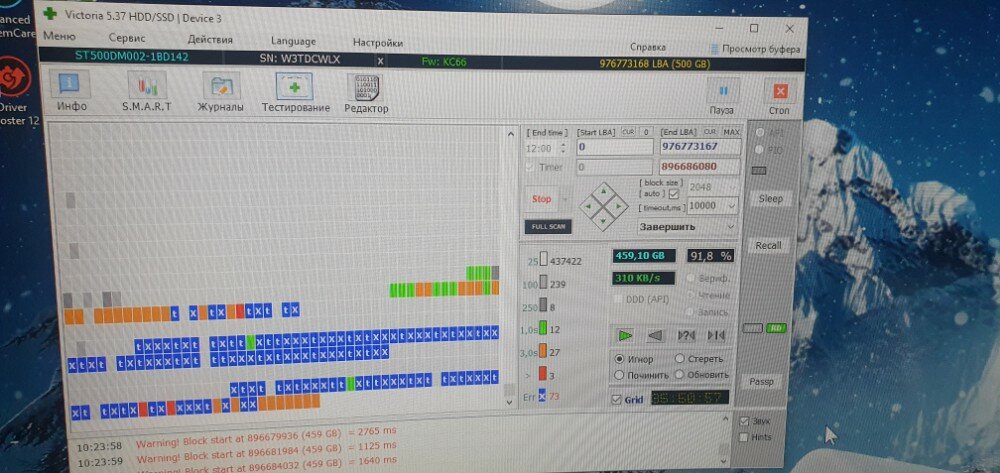The height and width of the screenshot is (473, 1000).
Task: Select the Игнор radio option
Action: [x=619, y=359]
